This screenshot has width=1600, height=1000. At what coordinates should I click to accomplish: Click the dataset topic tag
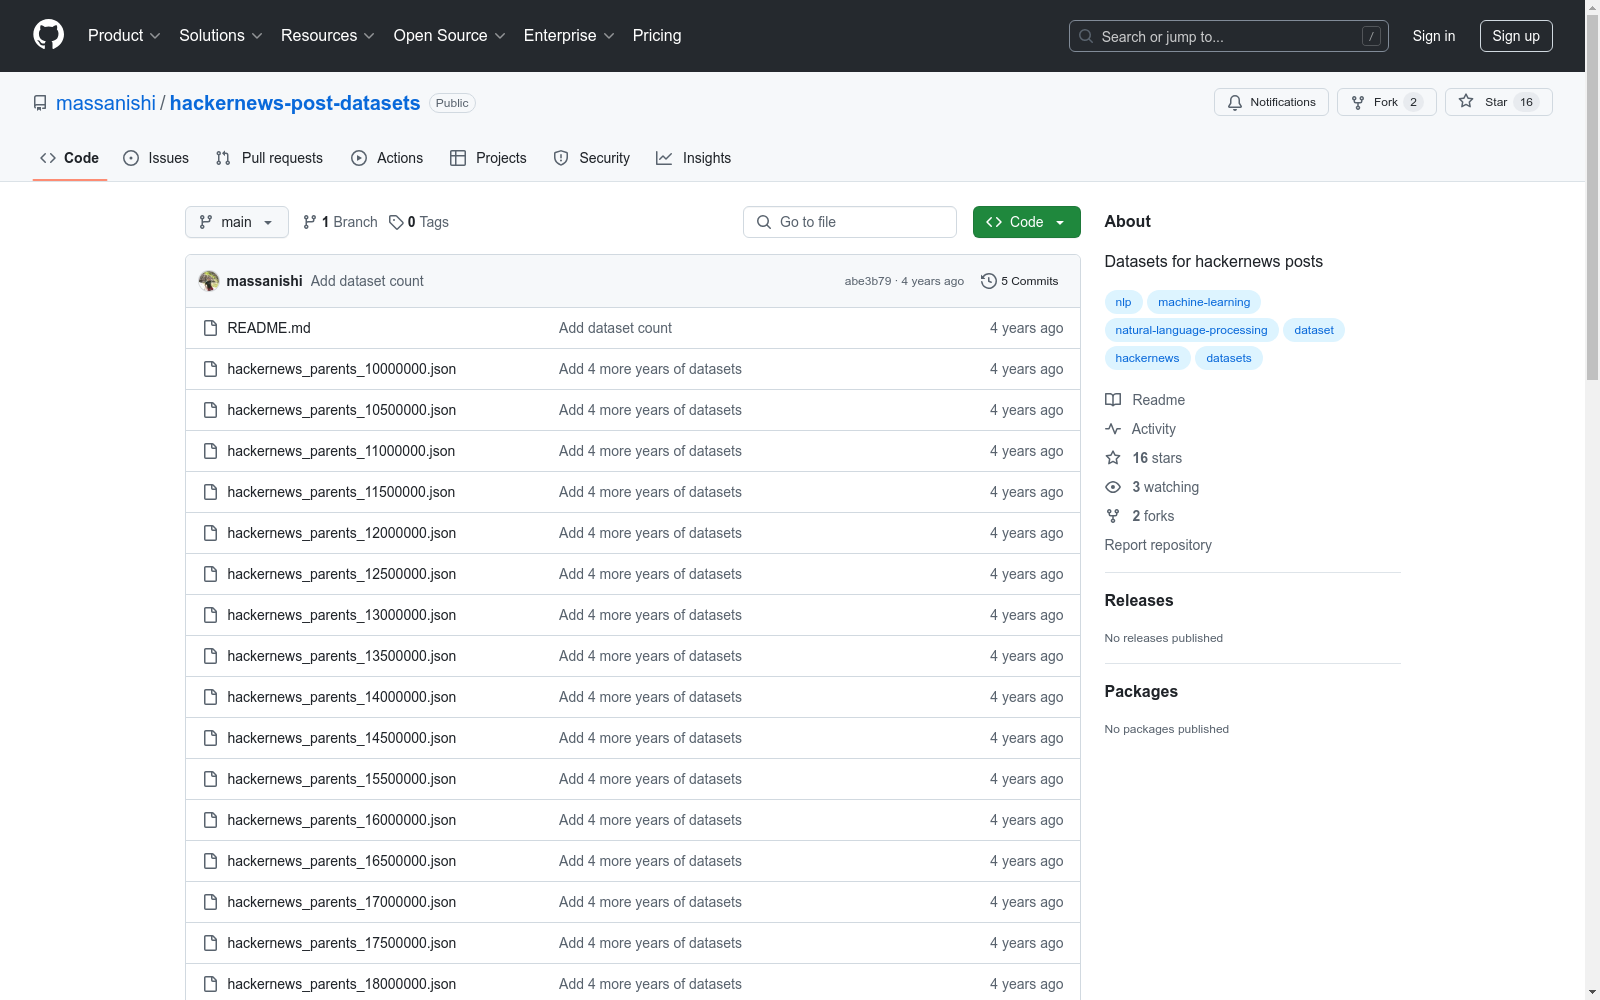pos(1314,330)
